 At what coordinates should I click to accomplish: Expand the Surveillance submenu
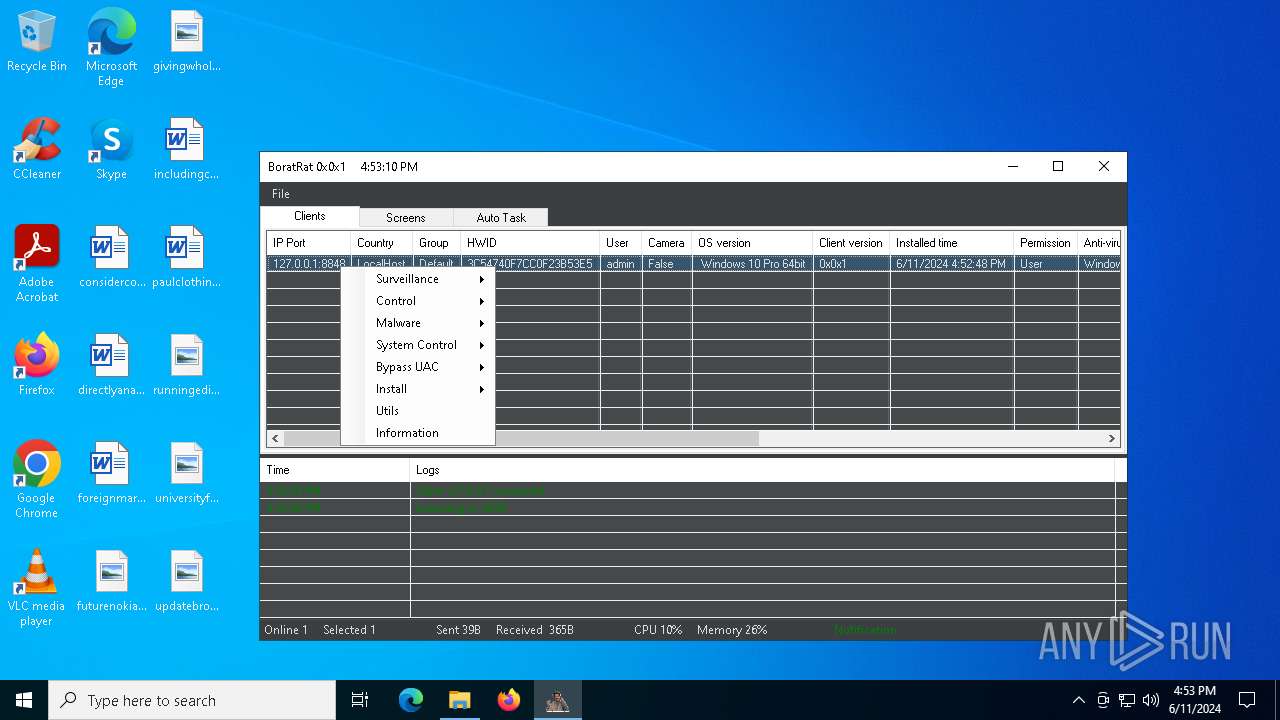[x=418, y=279]
